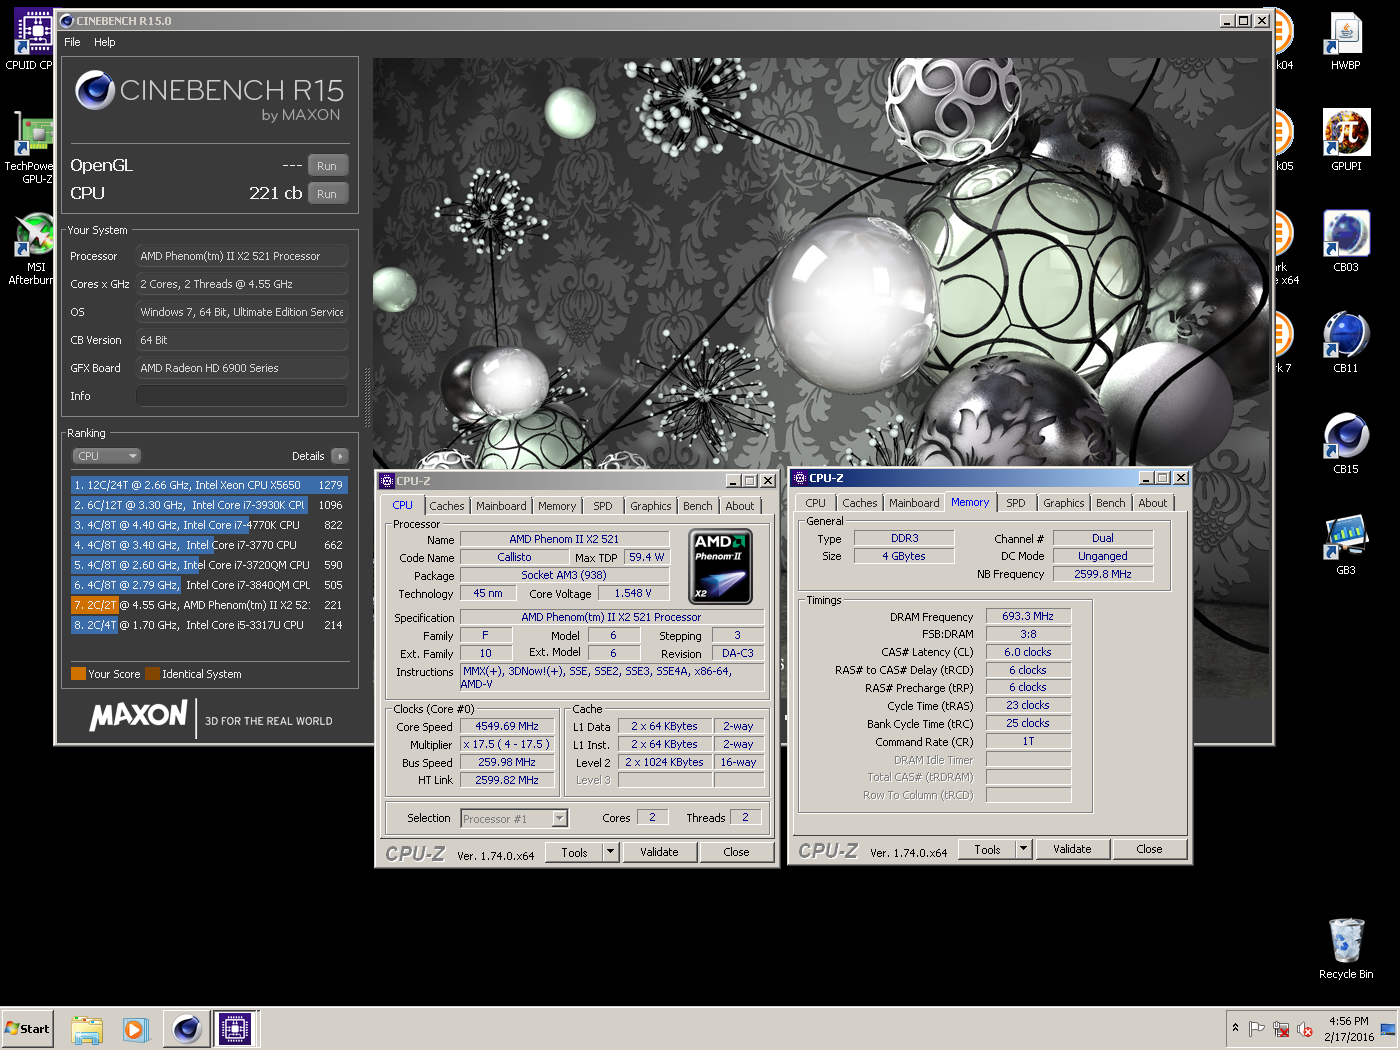This screenshot has height=1050, width=1400.
Task: Click Close button in right CPU-Z window
Action: 1150,849
